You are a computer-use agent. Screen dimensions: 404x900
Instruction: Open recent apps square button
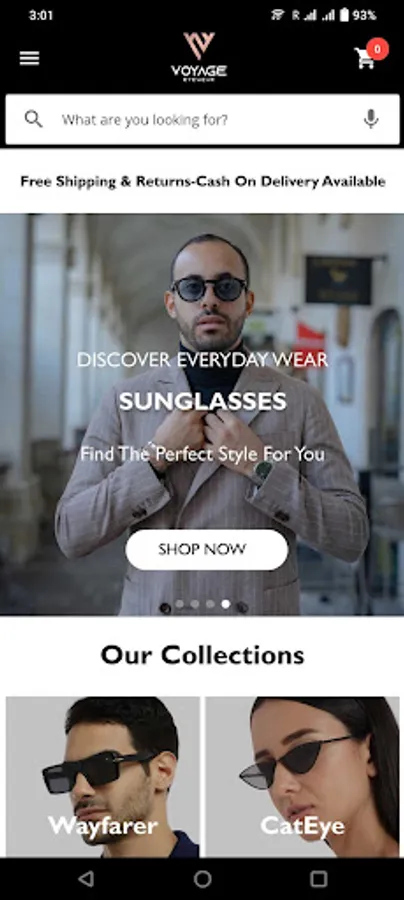click(318, 879)
